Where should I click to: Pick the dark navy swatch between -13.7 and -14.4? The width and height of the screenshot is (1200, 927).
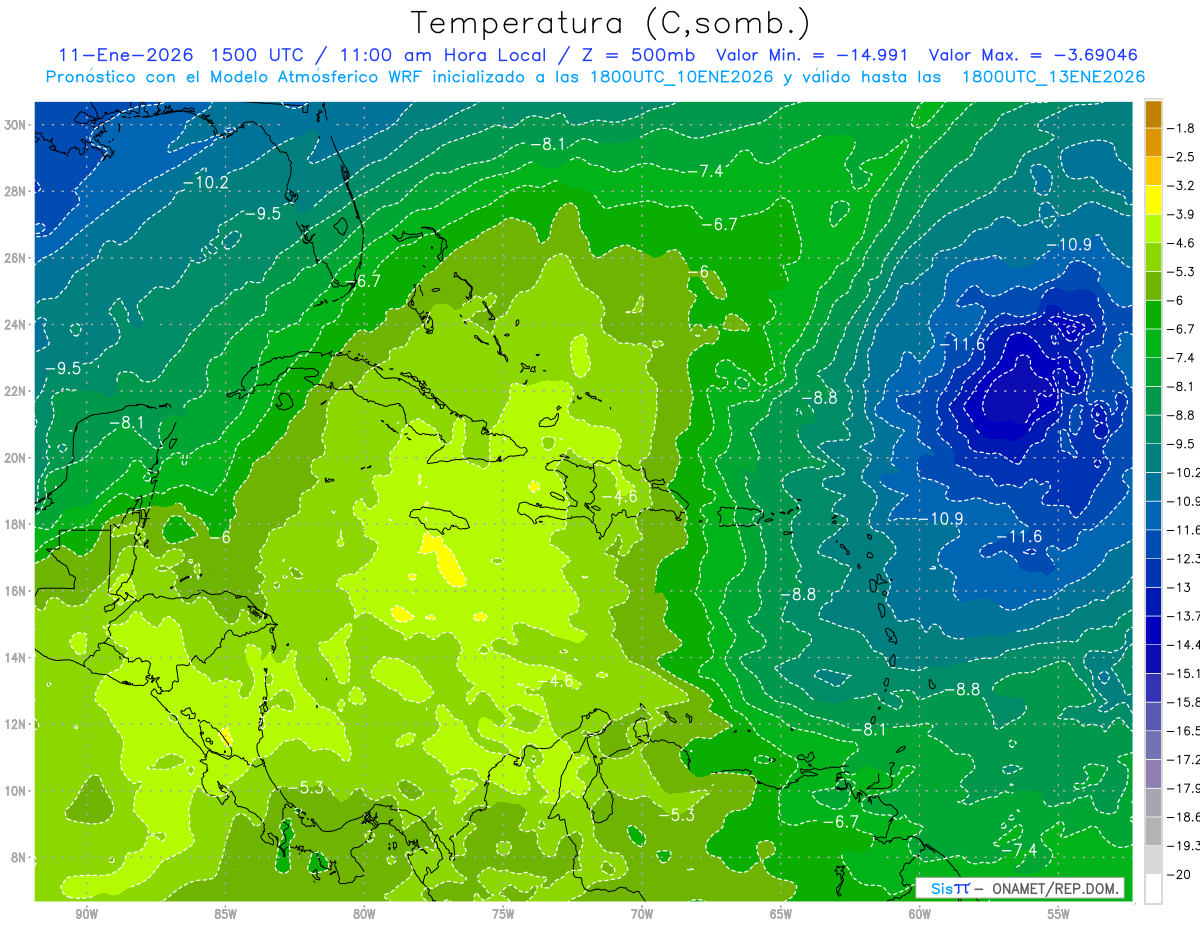click(1153, 630)
